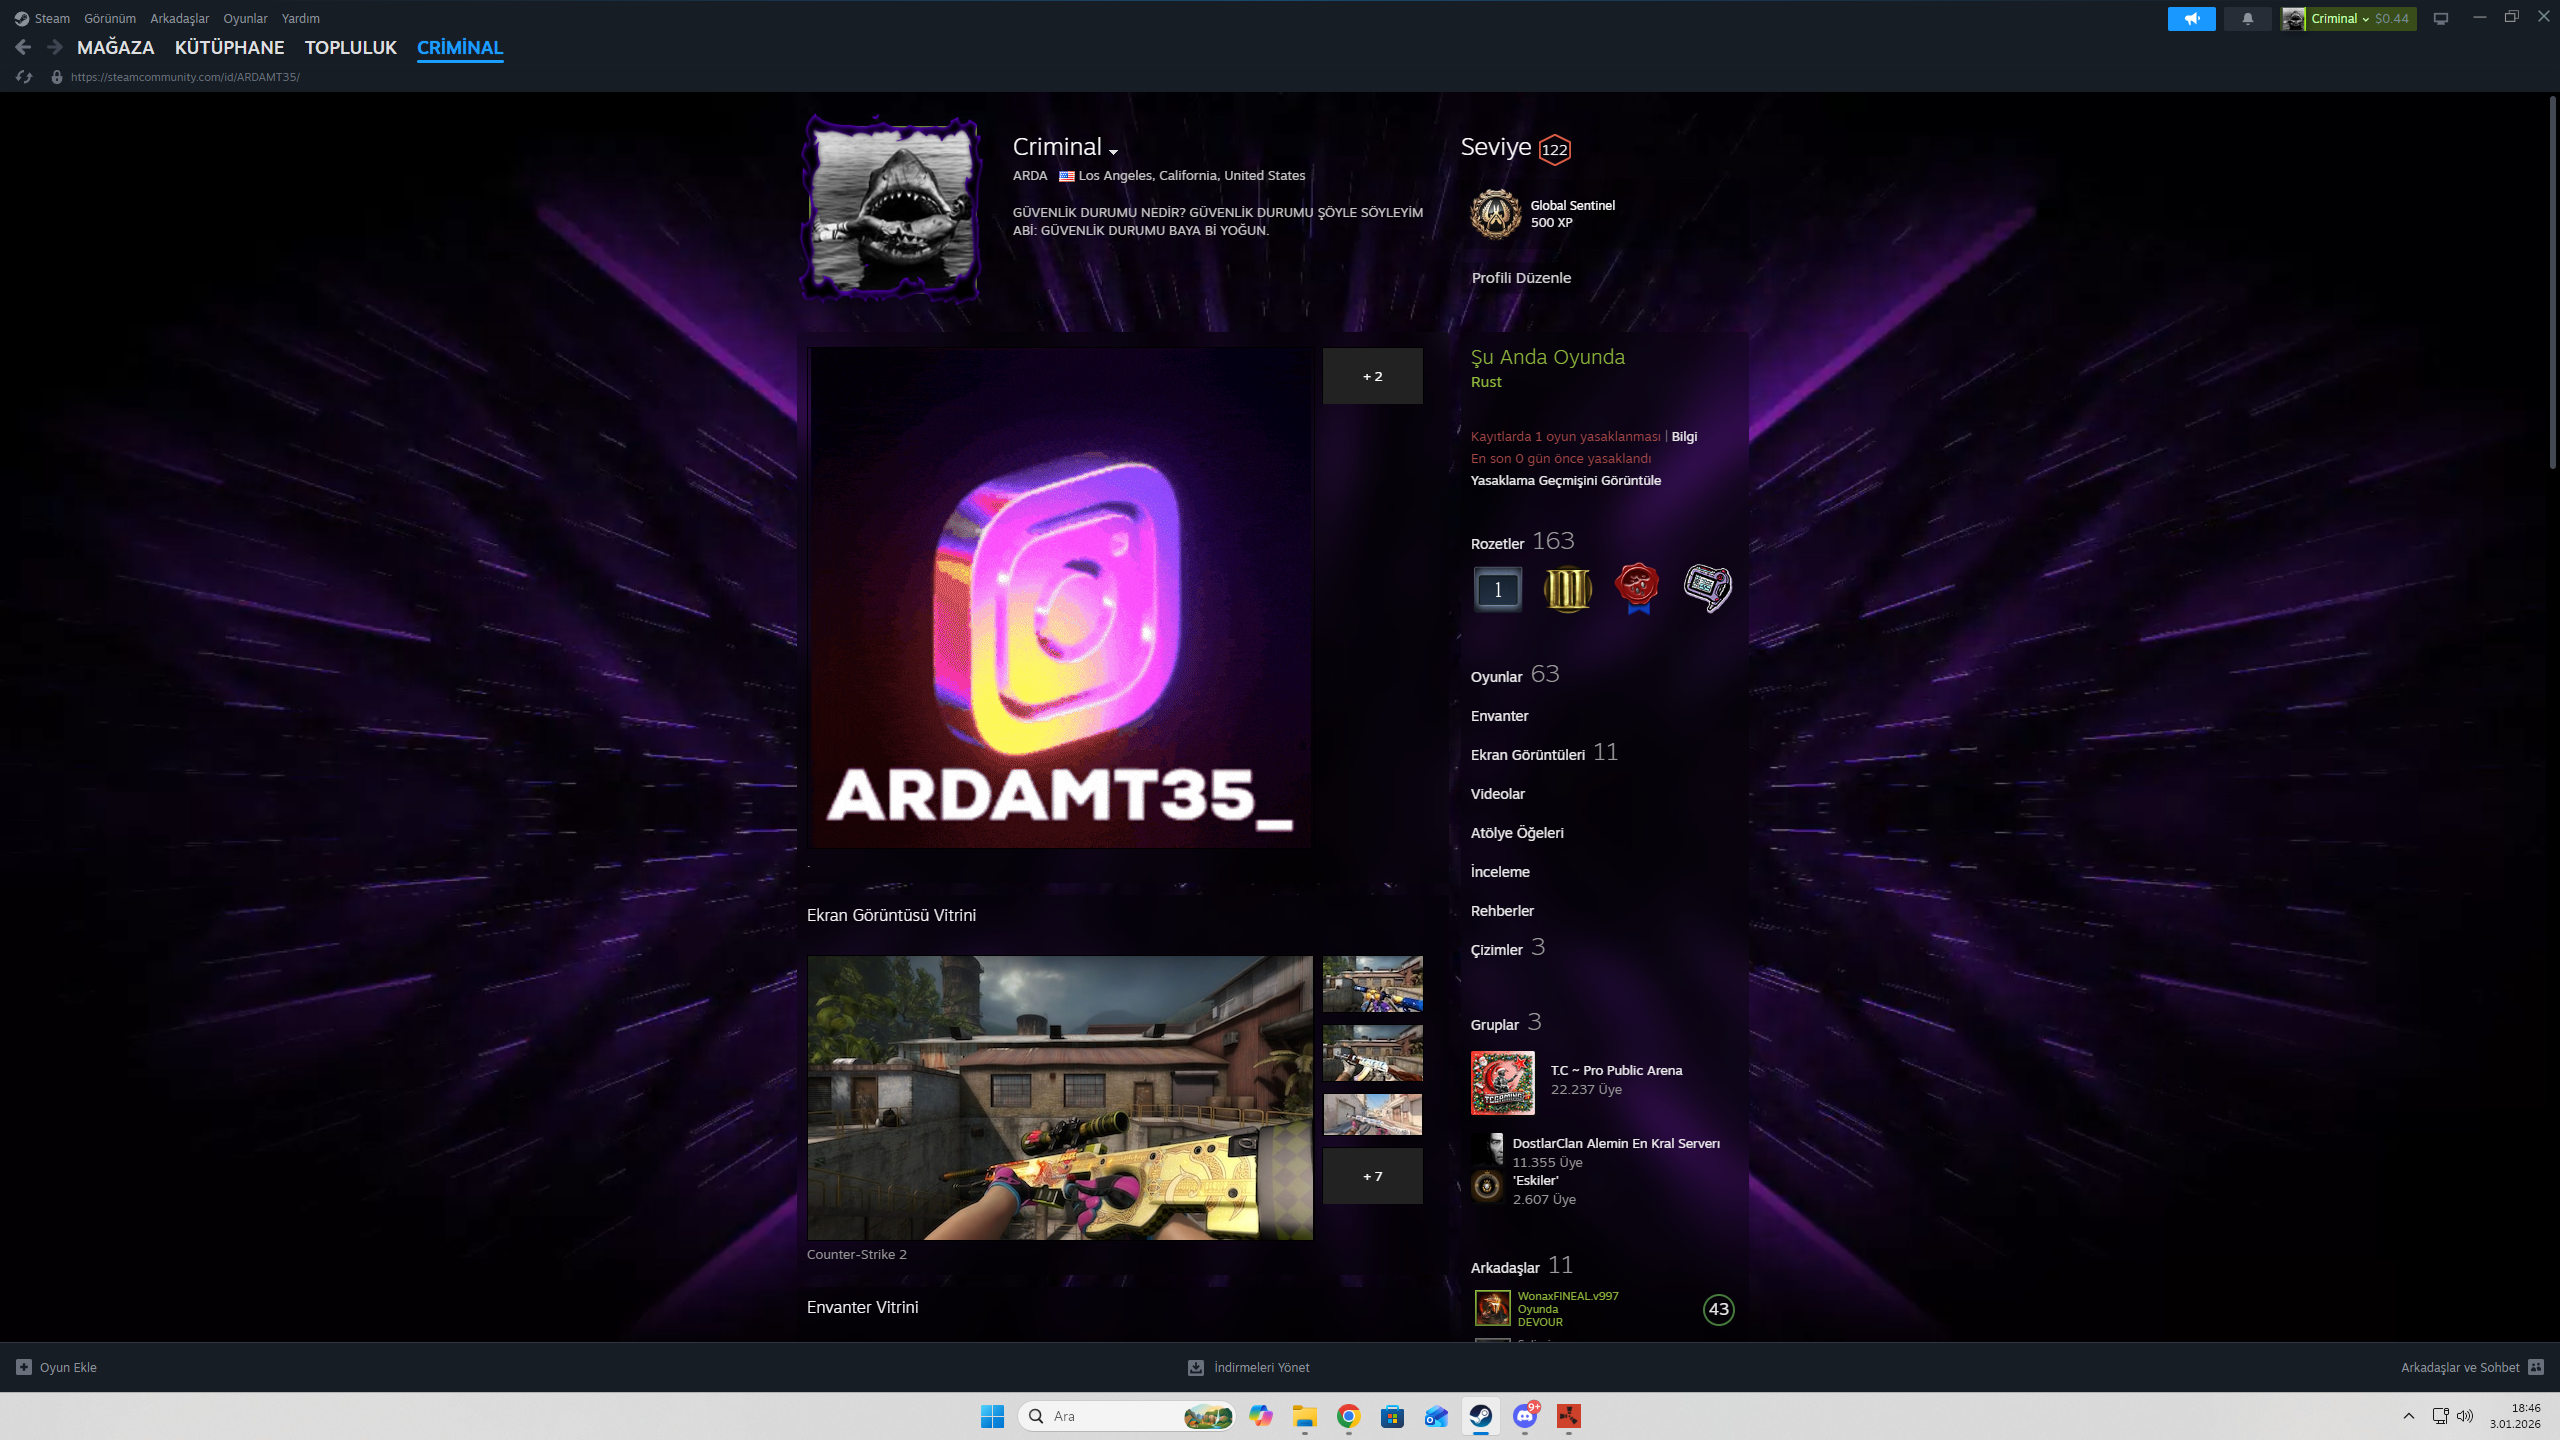2560x1440 pixels.
Task: Go to the MAĞAZA tab
Action: 116,47
